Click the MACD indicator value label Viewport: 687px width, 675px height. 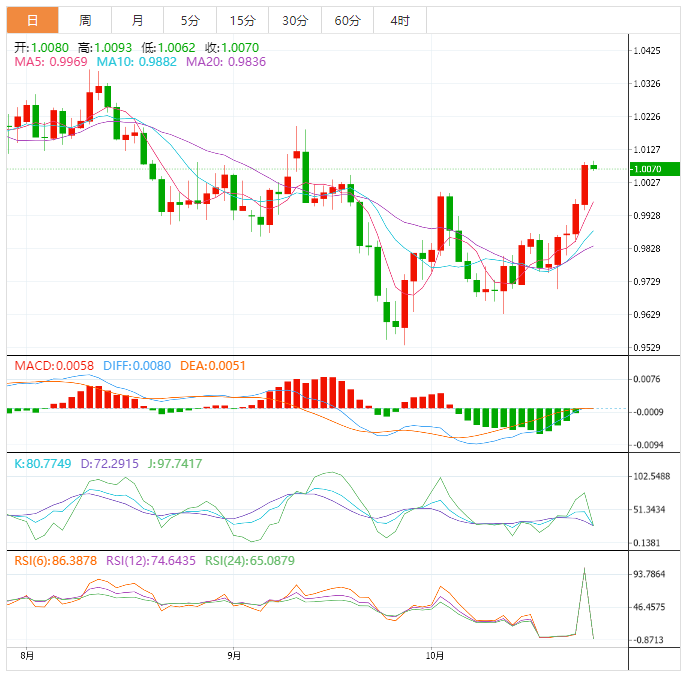pos(54,366)
